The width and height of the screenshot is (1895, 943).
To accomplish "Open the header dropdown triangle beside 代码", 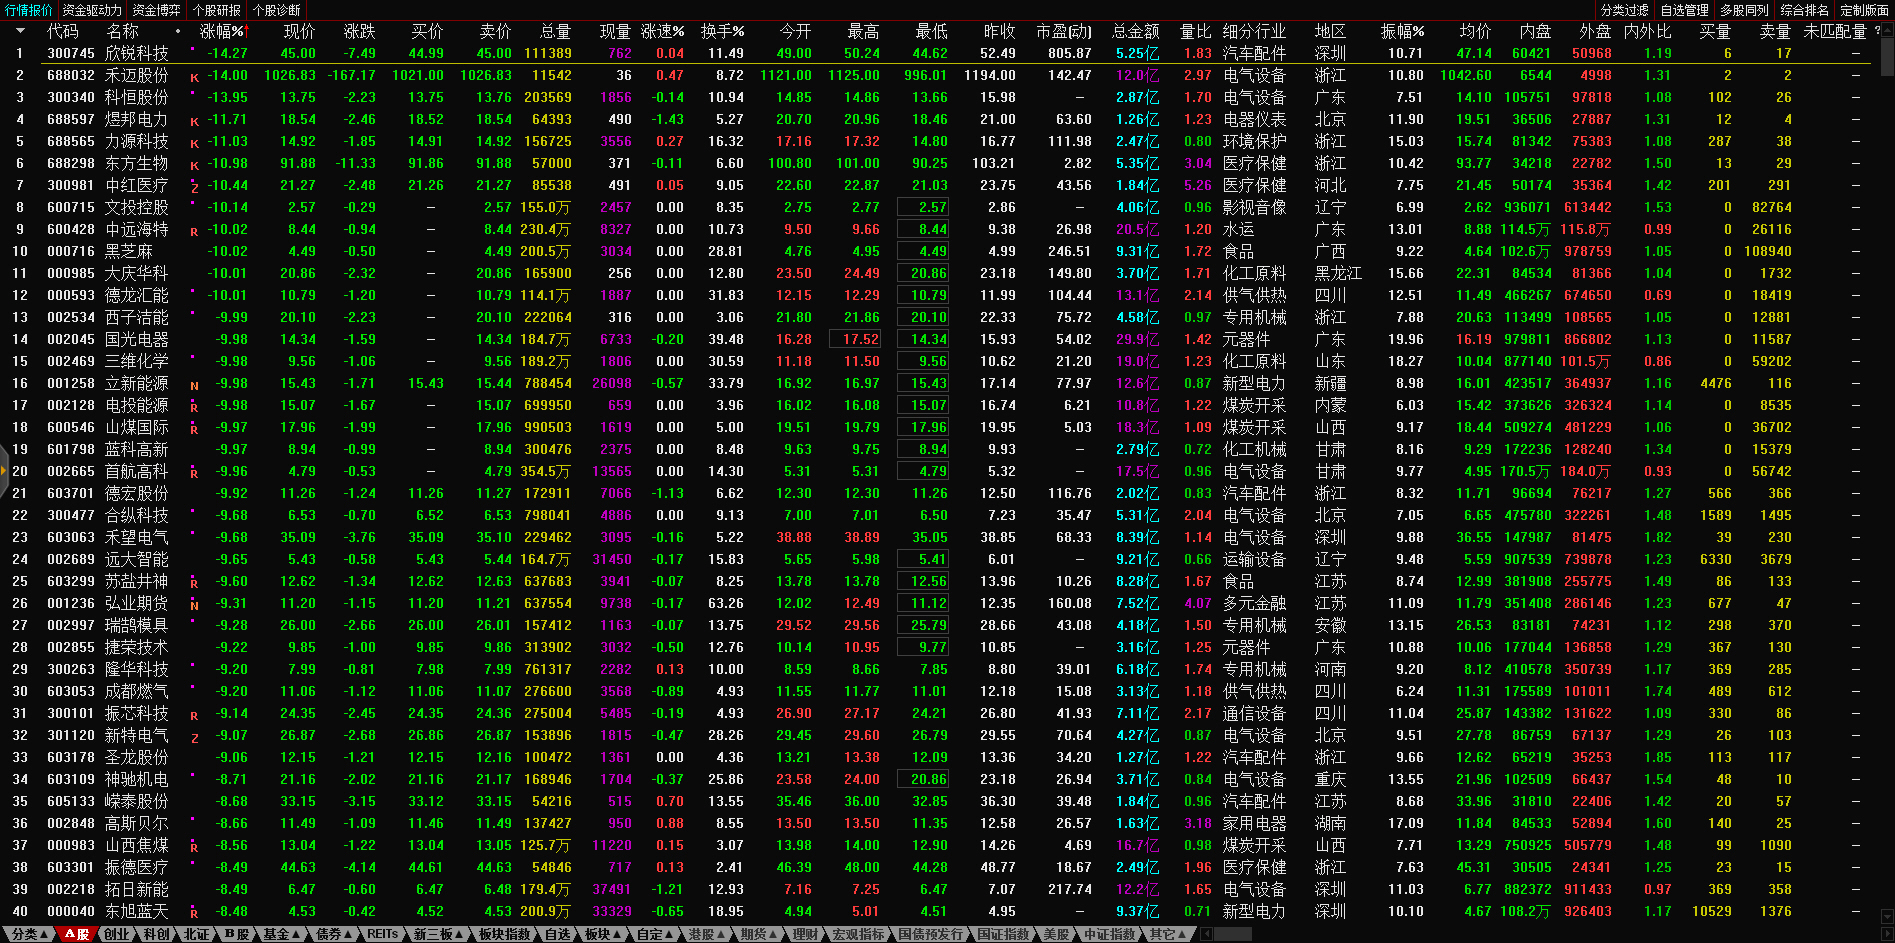I will pyautogui.click(x=20, y=31).
